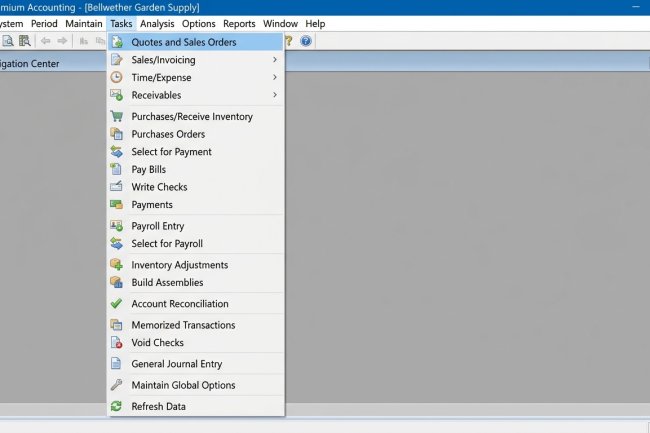Choose Purchases Orders from Tasks menu
Viewport: 650px width, 433px height.
coord(196,134)
